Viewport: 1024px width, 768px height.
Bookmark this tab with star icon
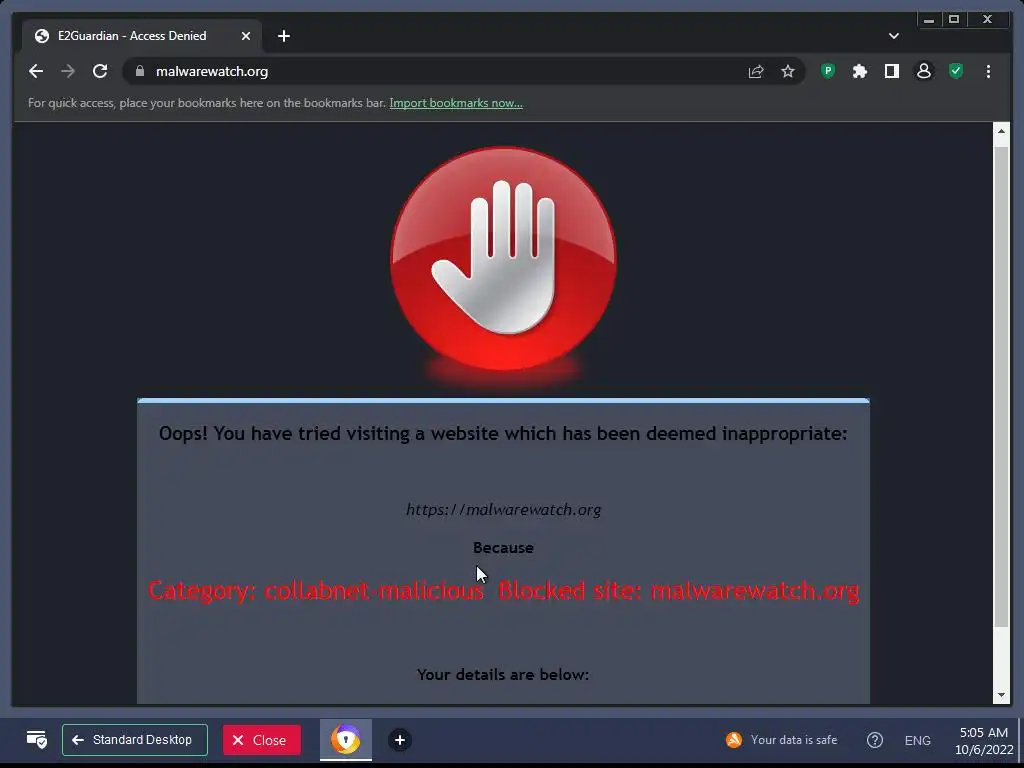click(788, 71)
